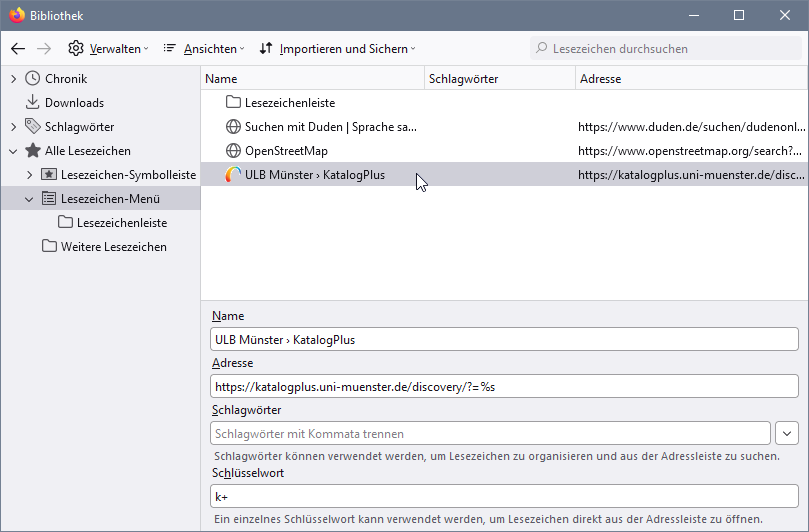The height and width of the screenshot is (532, 809).
Task: Click the import/export arrows icon
Action: [x=266, y=48]
